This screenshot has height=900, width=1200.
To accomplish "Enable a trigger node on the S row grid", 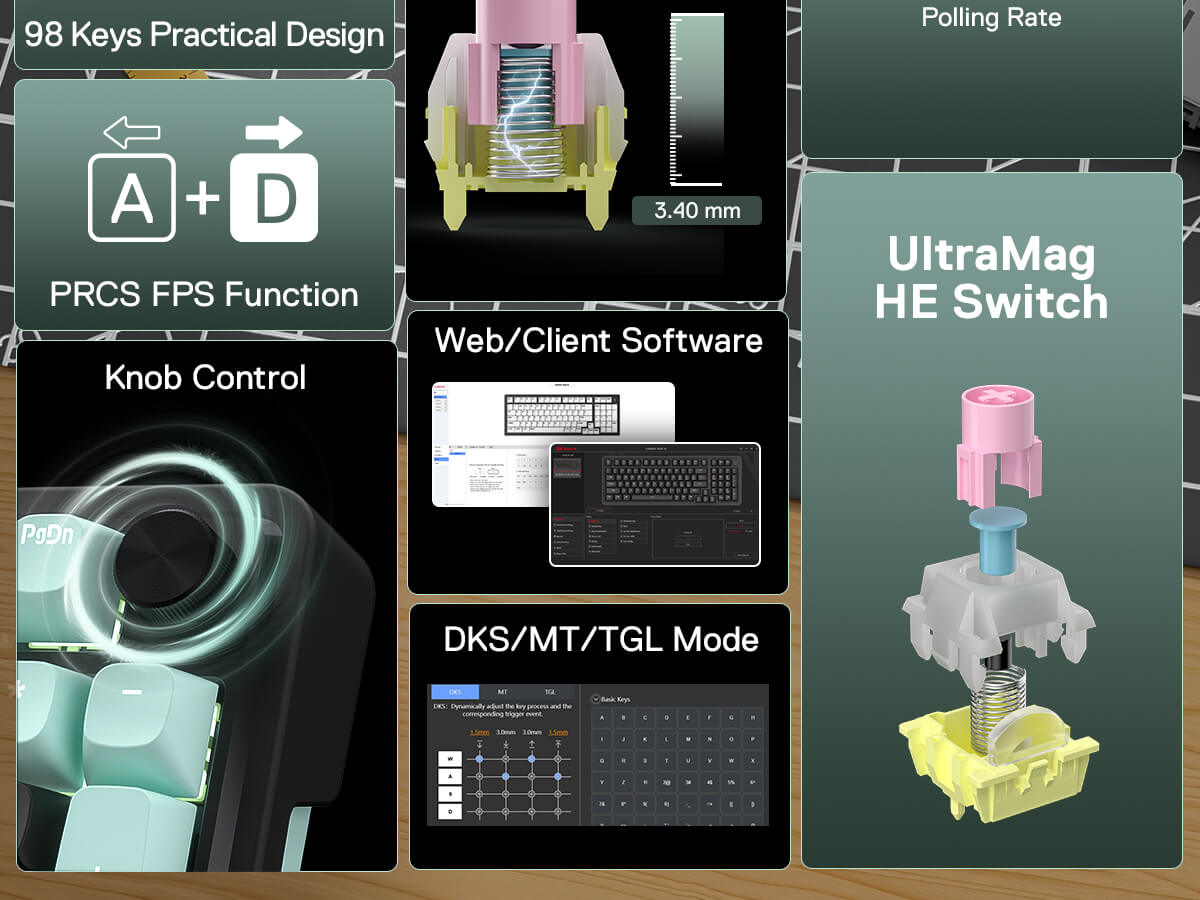I will pyautogui.click(x=479, y=793).
